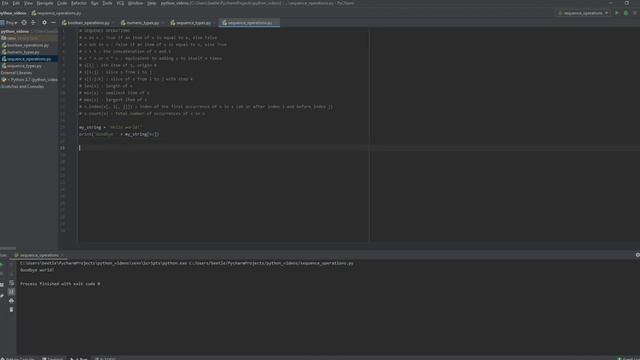640x360 pixels.
Task: Click the collapse all icon in Project panel
Action: pos(33,23)
